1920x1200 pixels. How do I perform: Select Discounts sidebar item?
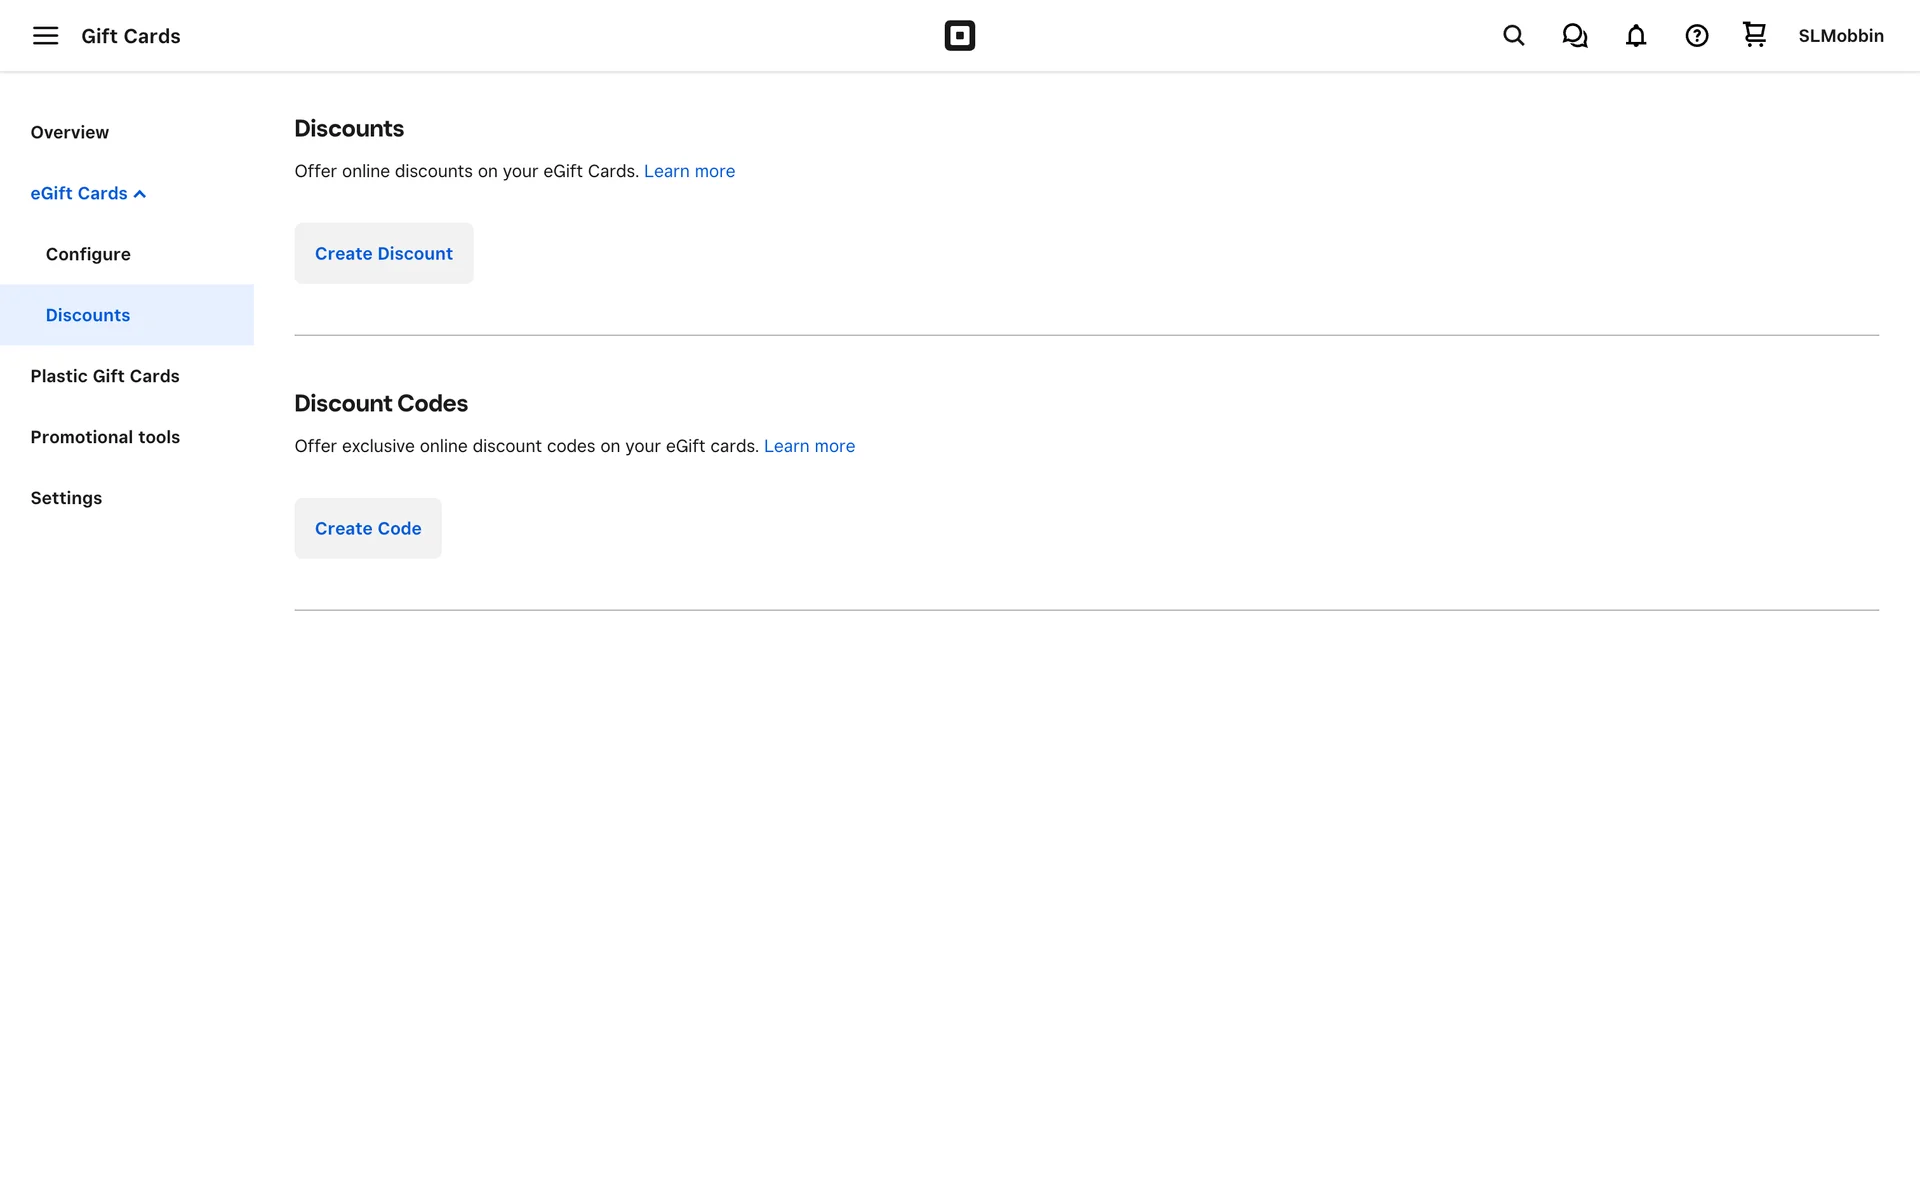point(88,315)
